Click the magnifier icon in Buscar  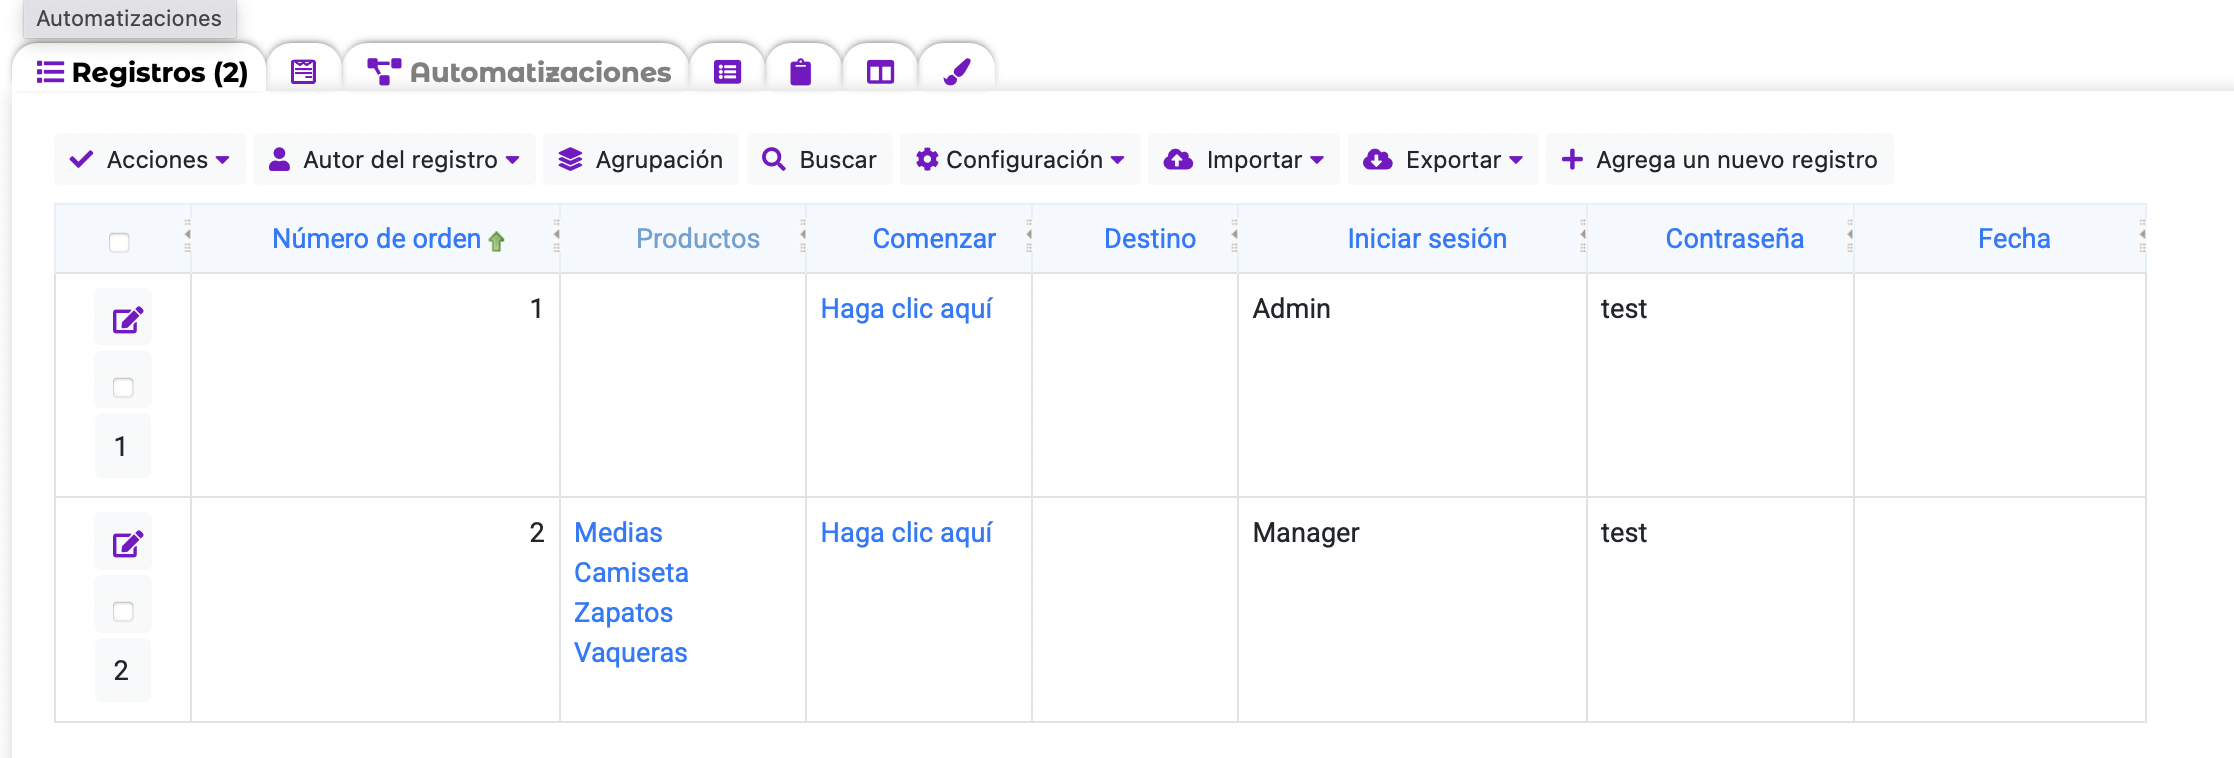(x=773, y=159)
